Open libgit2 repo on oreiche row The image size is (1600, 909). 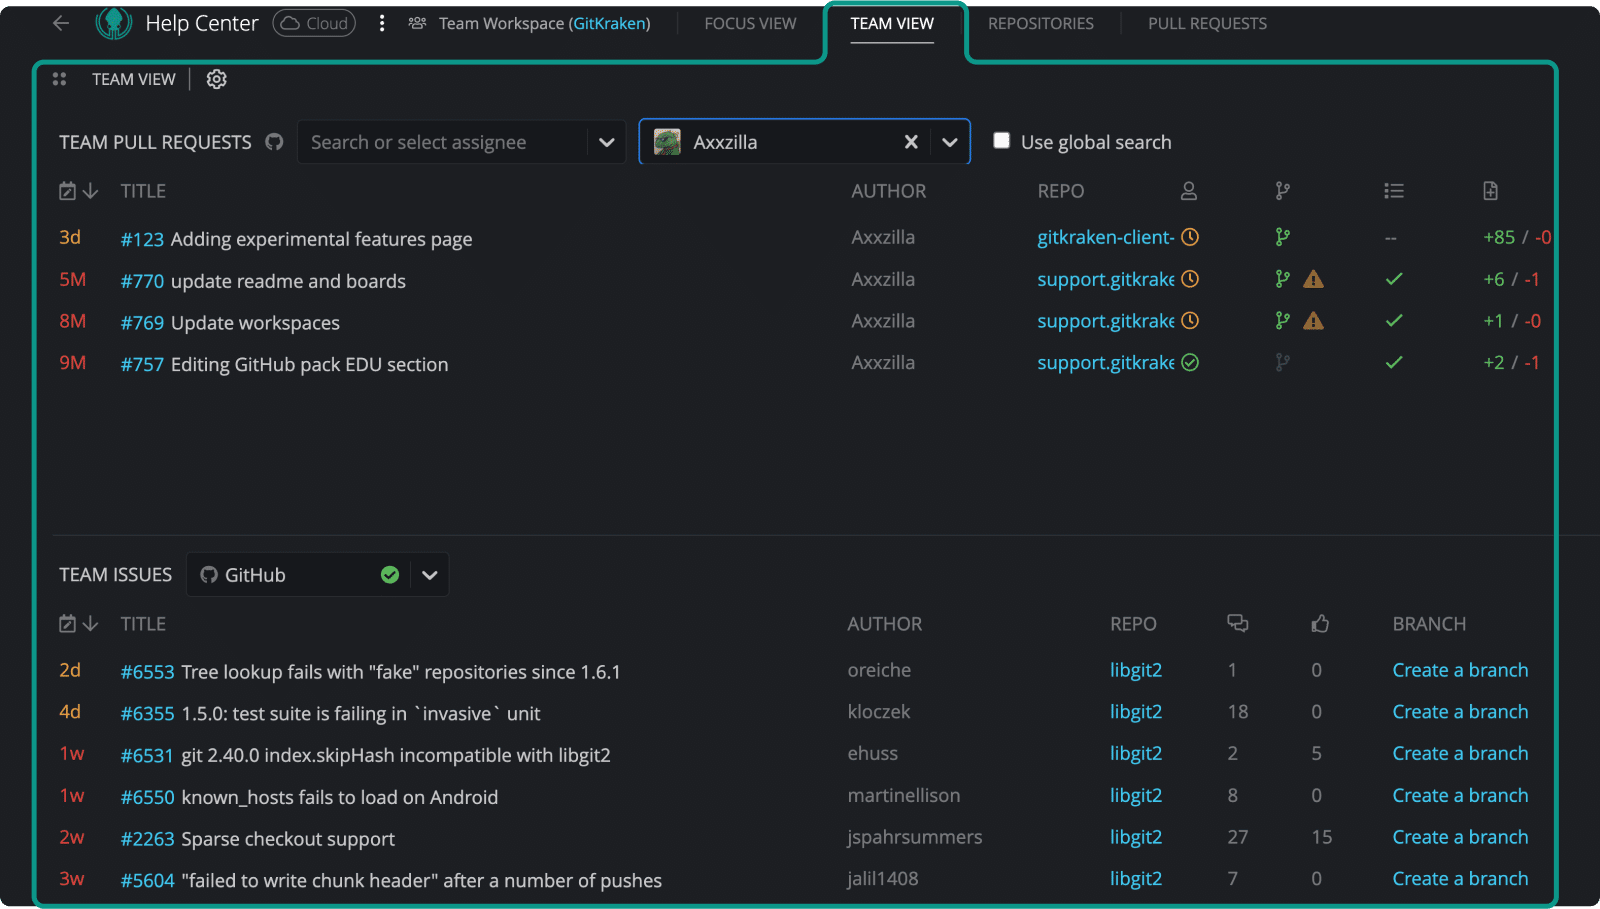tap(1136, 670)
